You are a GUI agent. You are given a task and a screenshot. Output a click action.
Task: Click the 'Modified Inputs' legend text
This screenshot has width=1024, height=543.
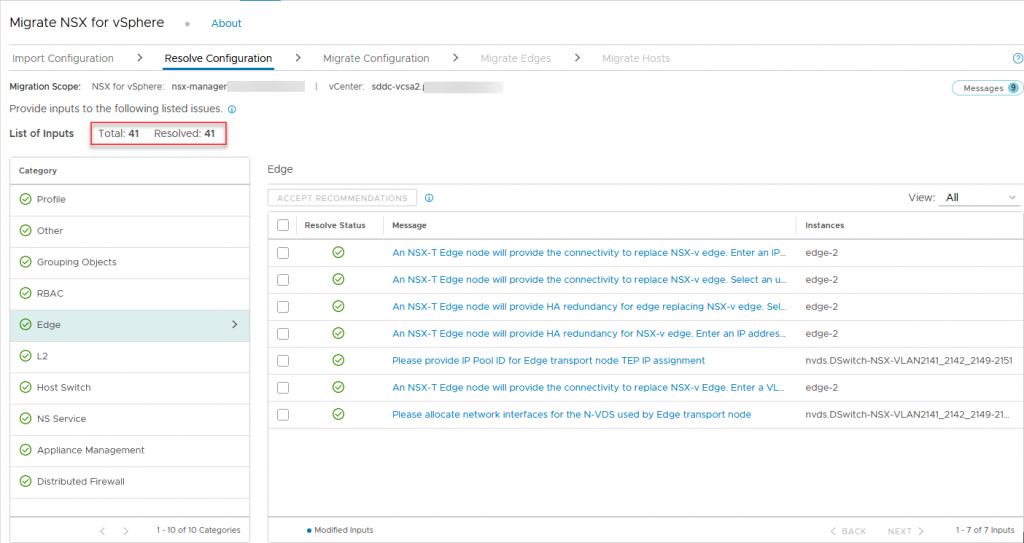click(x=344, y=531)
